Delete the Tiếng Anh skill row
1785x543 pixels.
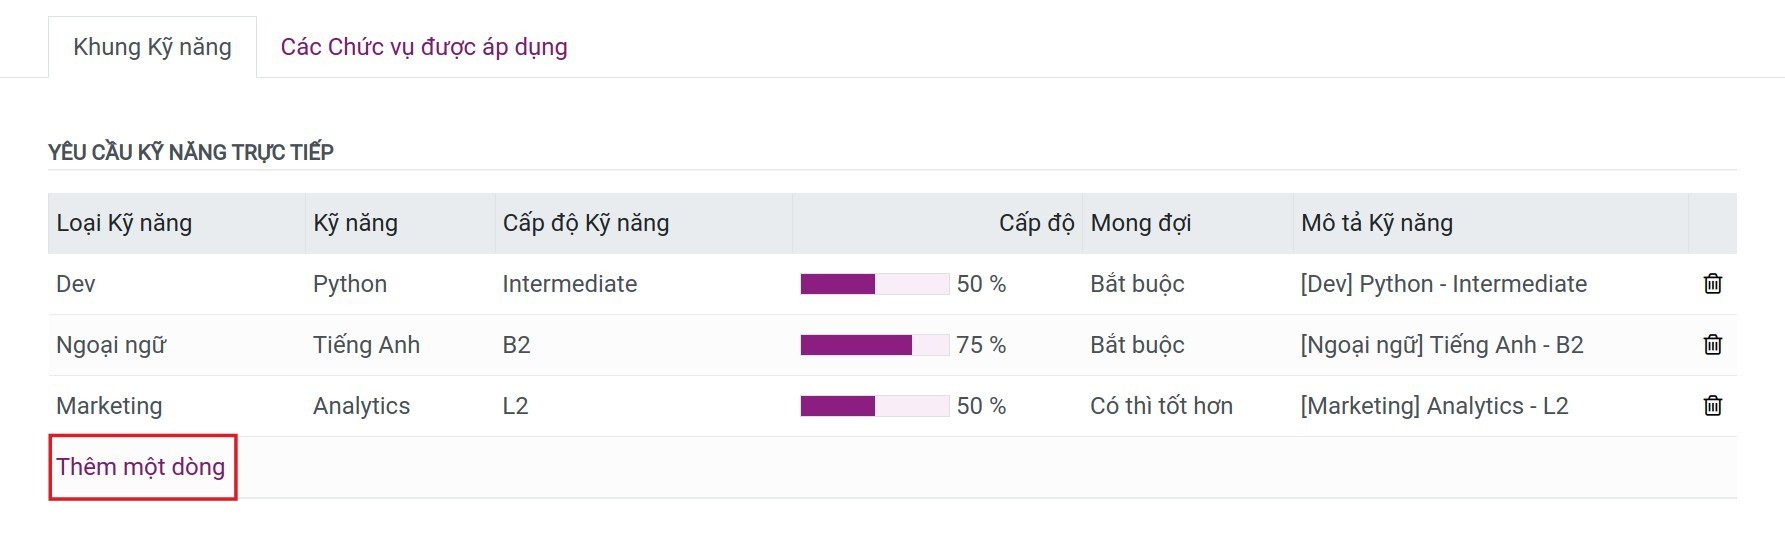[x=1712, y=345]
